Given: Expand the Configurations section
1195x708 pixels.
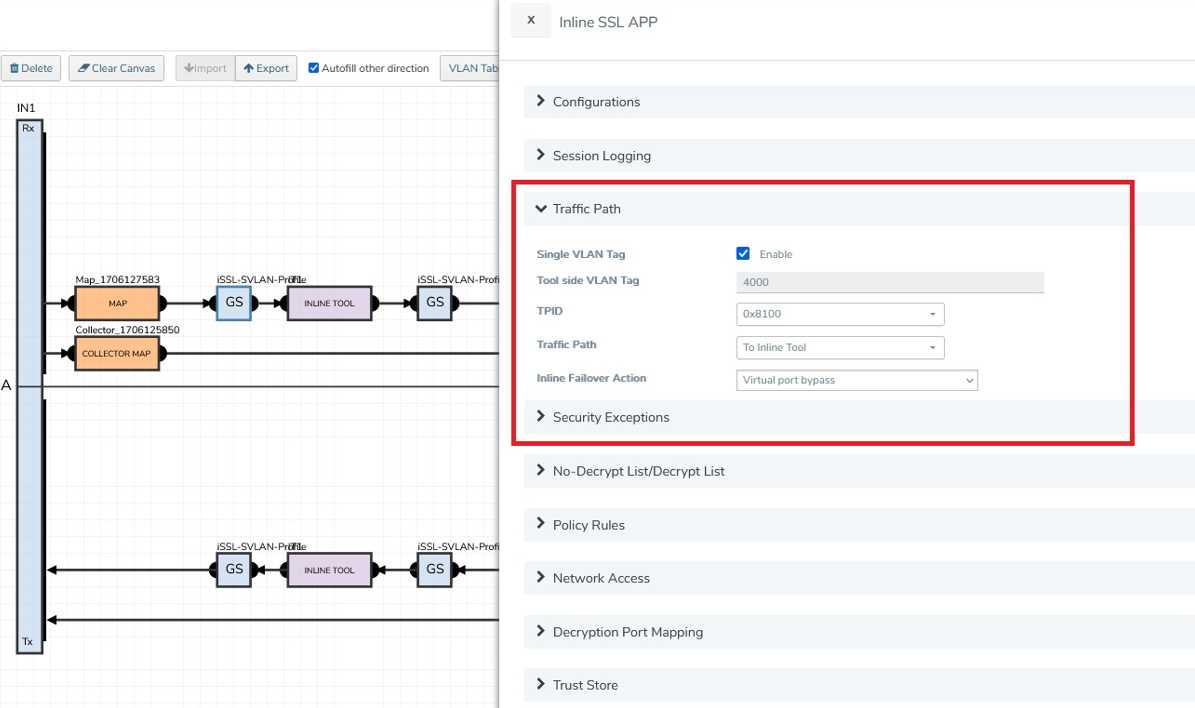Looking at the screenshot, I should 859,101.
